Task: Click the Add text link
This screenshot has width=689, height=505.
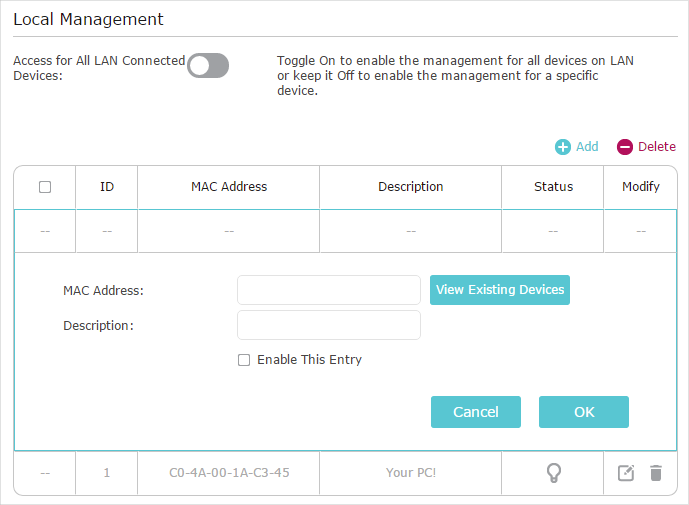Action: pyautogui.click(x=587, y=146)
